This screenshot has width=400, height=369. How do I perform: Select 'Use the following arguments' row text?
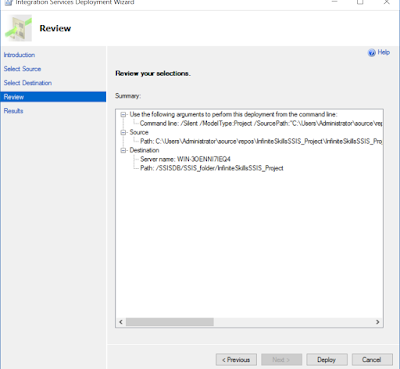pos(233,114)
